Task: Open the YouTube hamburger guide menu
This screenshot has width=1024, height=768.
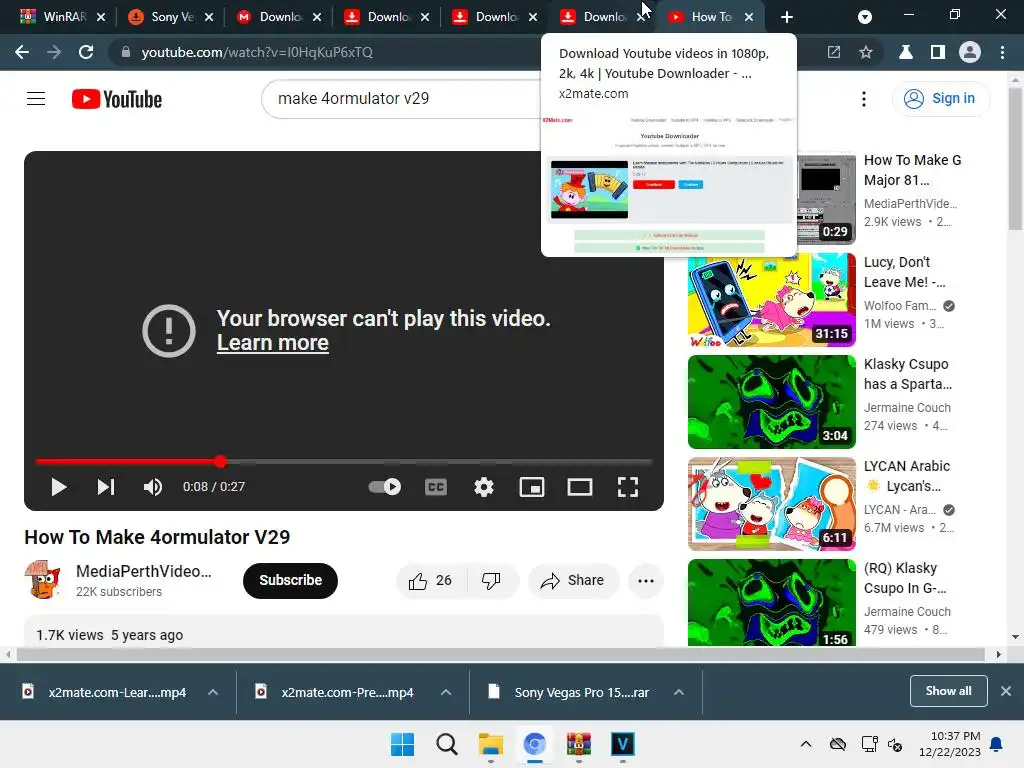Action: (36, 99)
